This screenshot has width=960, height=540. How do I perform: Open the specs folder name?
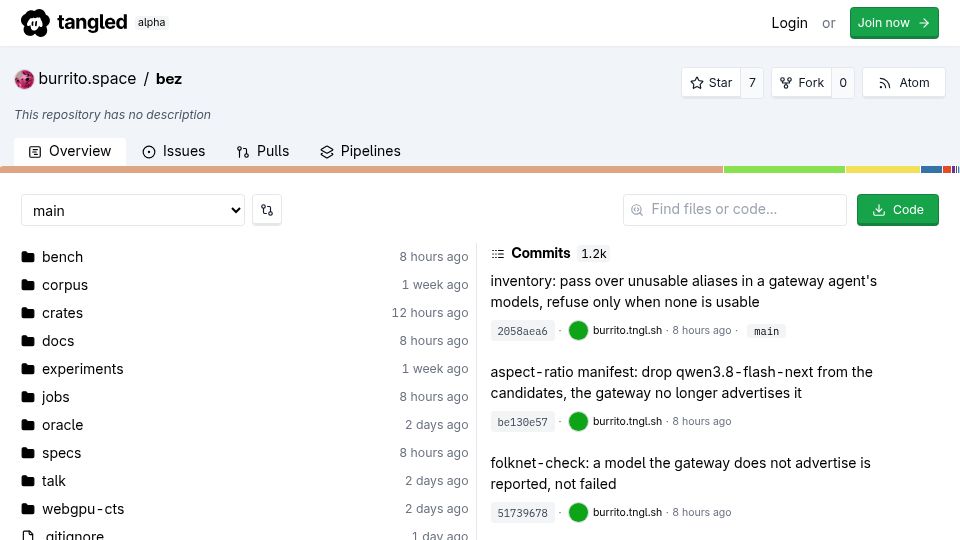tap(61, 453)
